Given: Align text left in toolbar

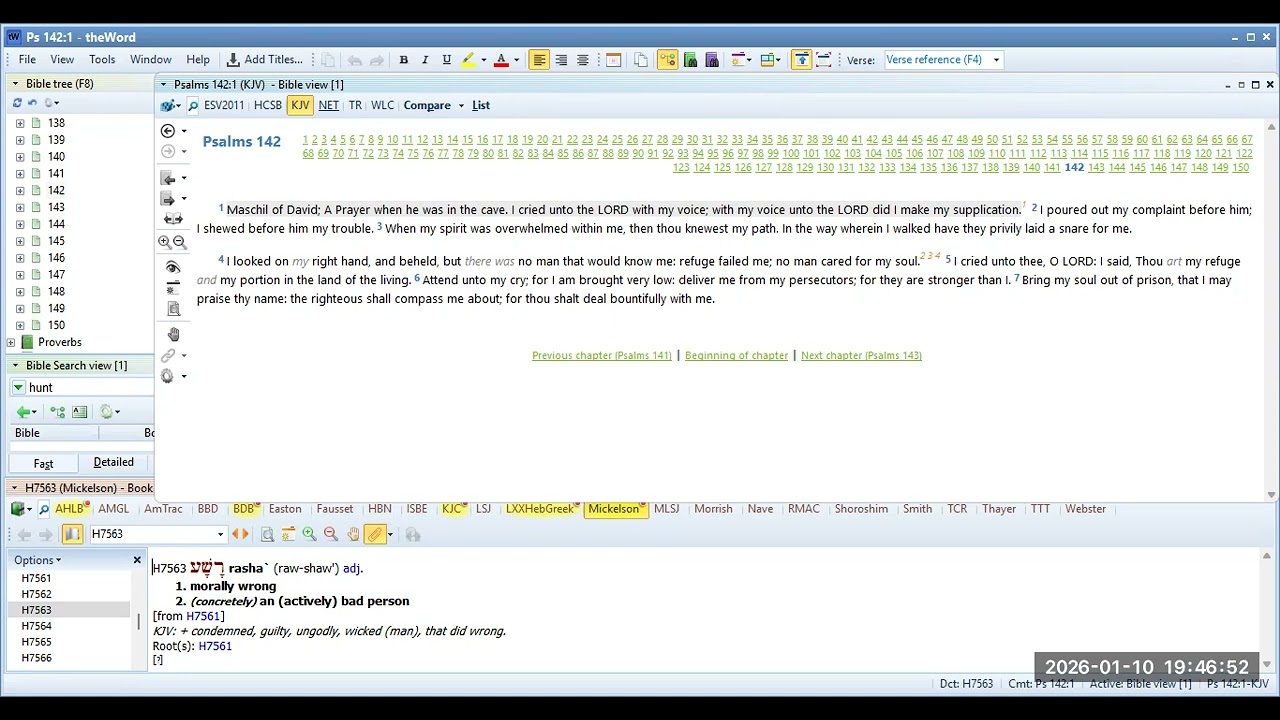Looking at the screenshot, I should click(x=539, y=60).
